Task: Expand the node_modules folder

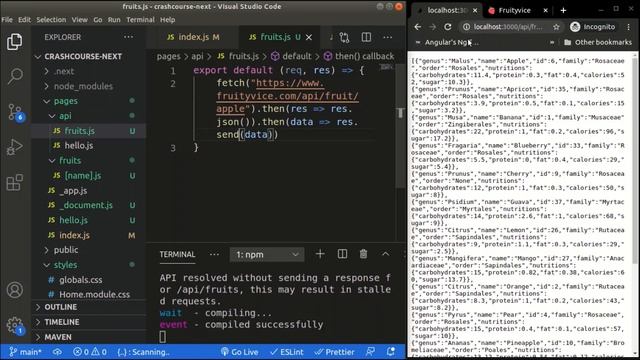Action: pyautogui.click(x=89, y=86)
